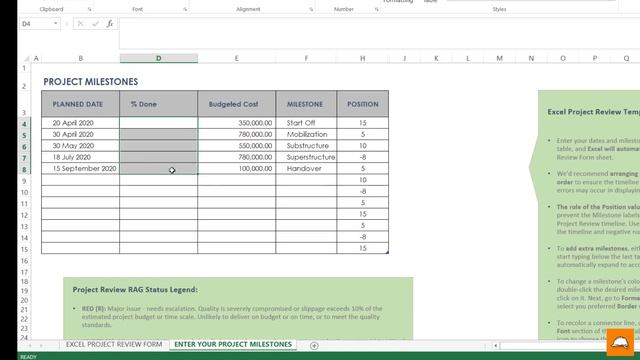Image resolution: width=640 pixels, height=360 pixels.
Task: Add a new sheet with plus icon
Action: tap(314, 346)
